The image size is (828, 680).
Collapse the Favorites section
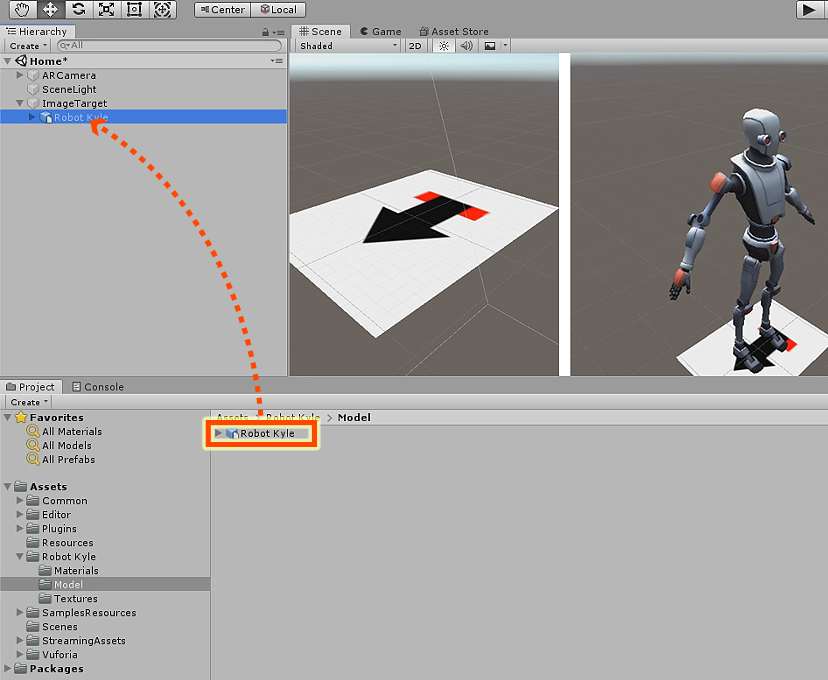pos(7,417)
